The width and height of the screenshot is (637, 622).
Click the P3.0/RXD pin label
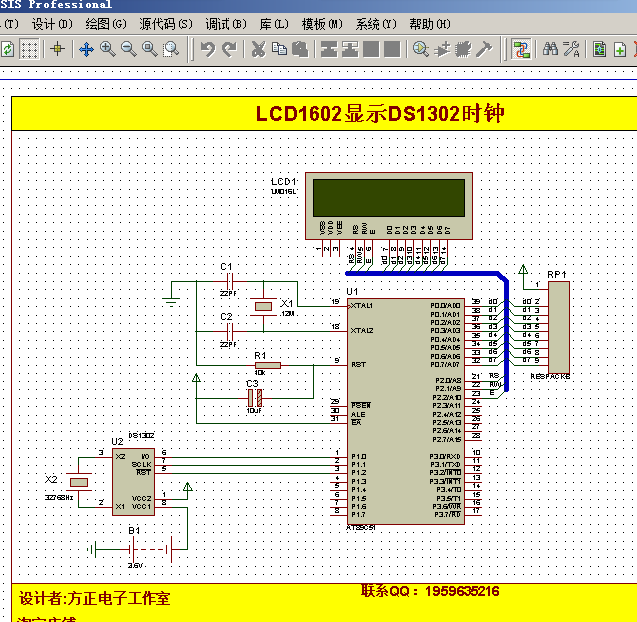445,457
